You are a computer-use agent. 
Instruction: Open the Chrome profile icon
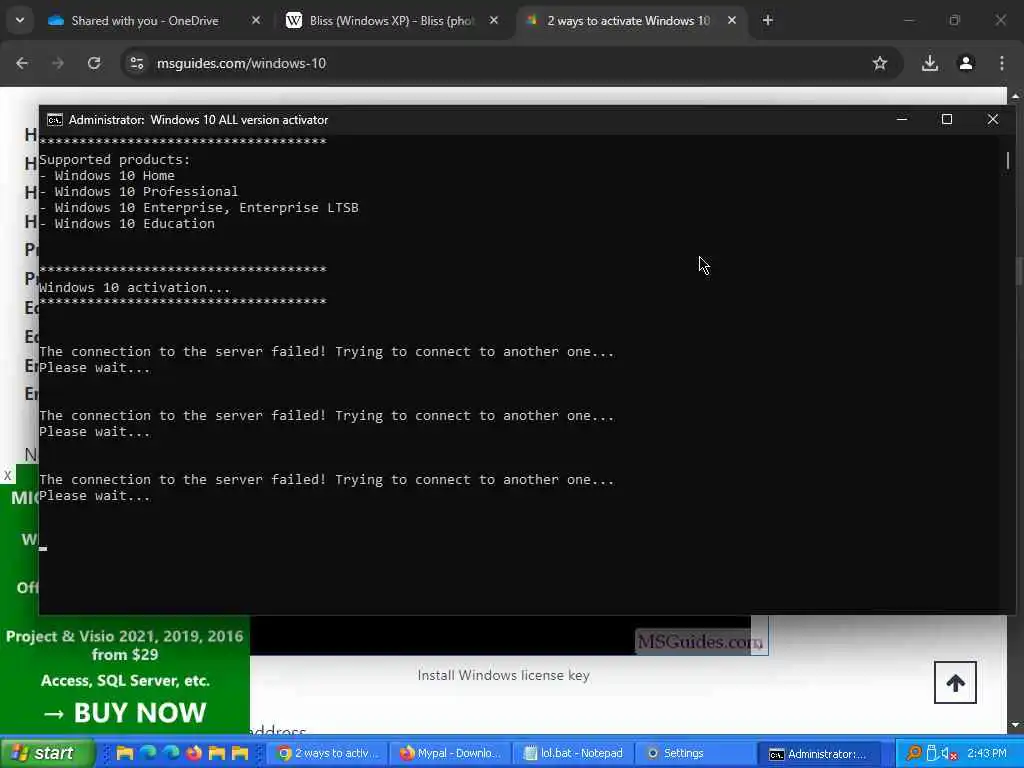(966, 63)
